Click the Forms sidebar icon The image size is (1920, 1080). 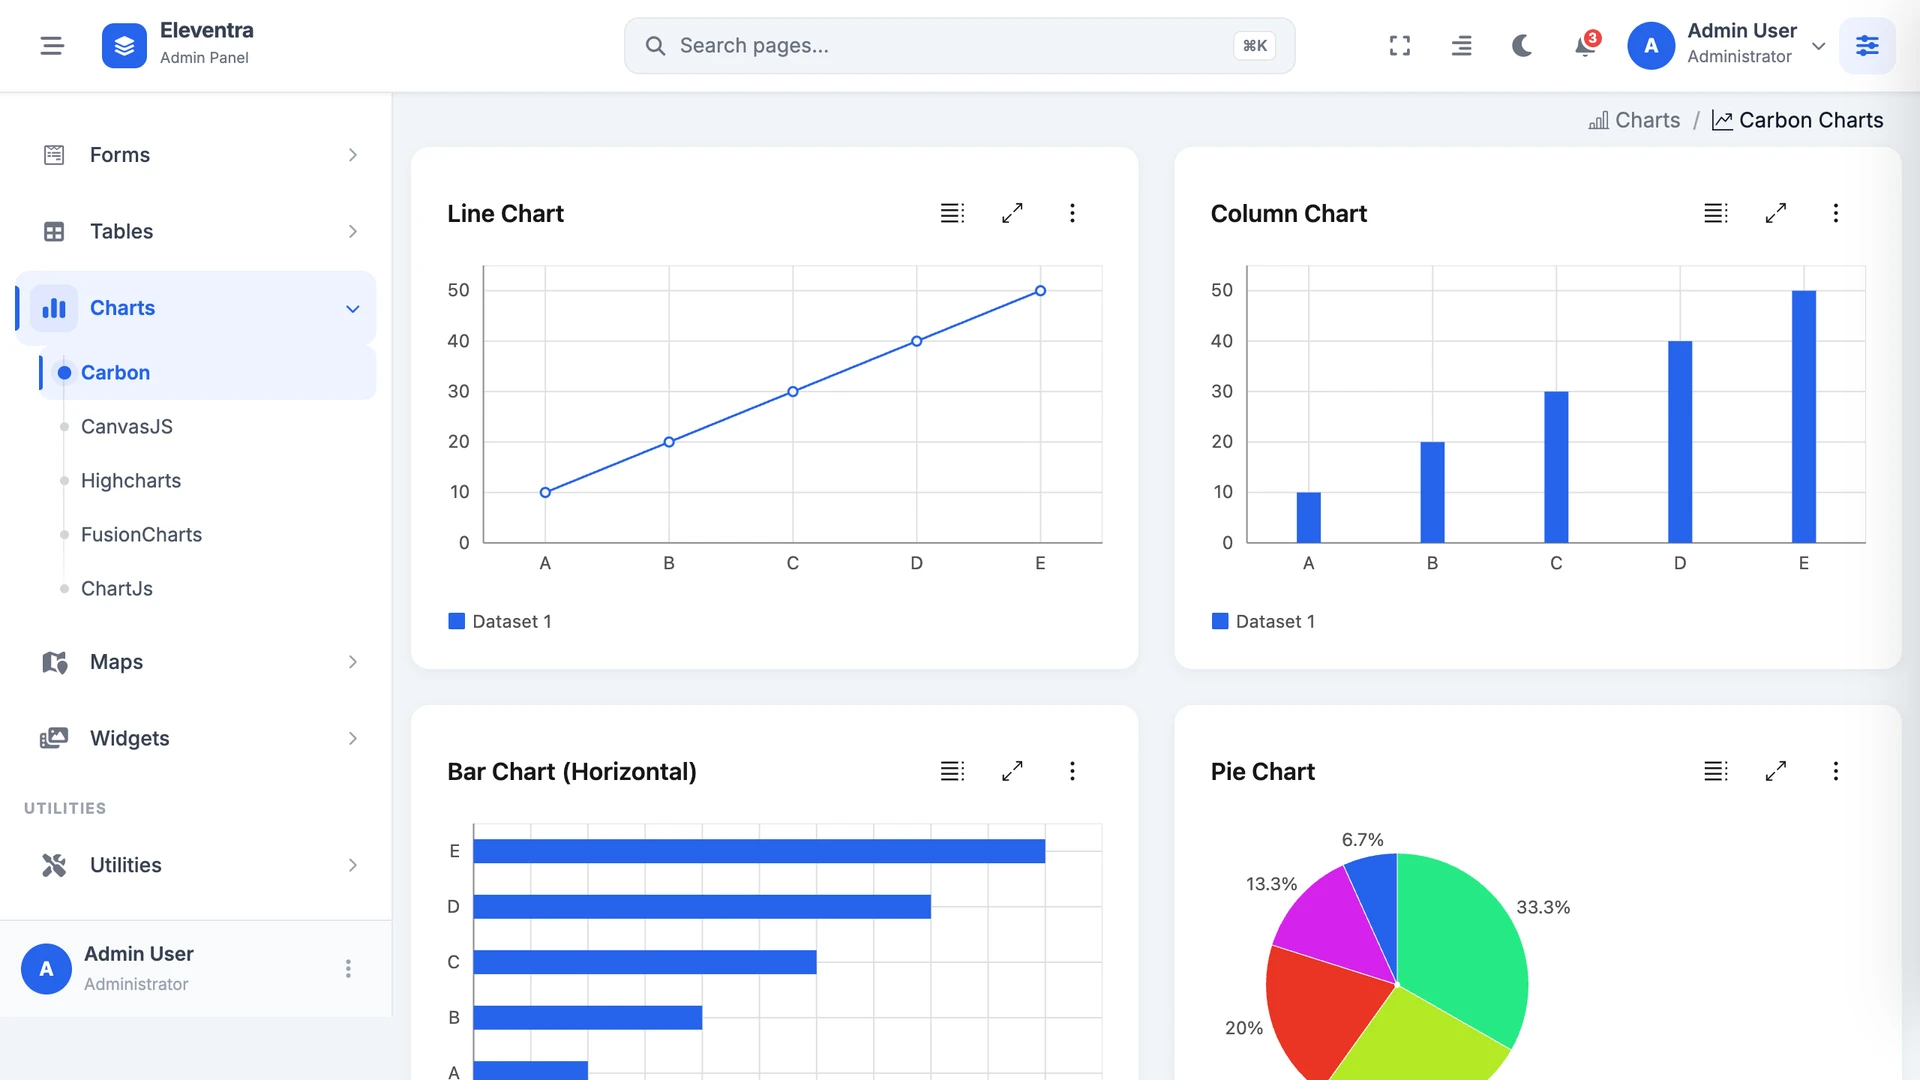(x=54, y=155)
